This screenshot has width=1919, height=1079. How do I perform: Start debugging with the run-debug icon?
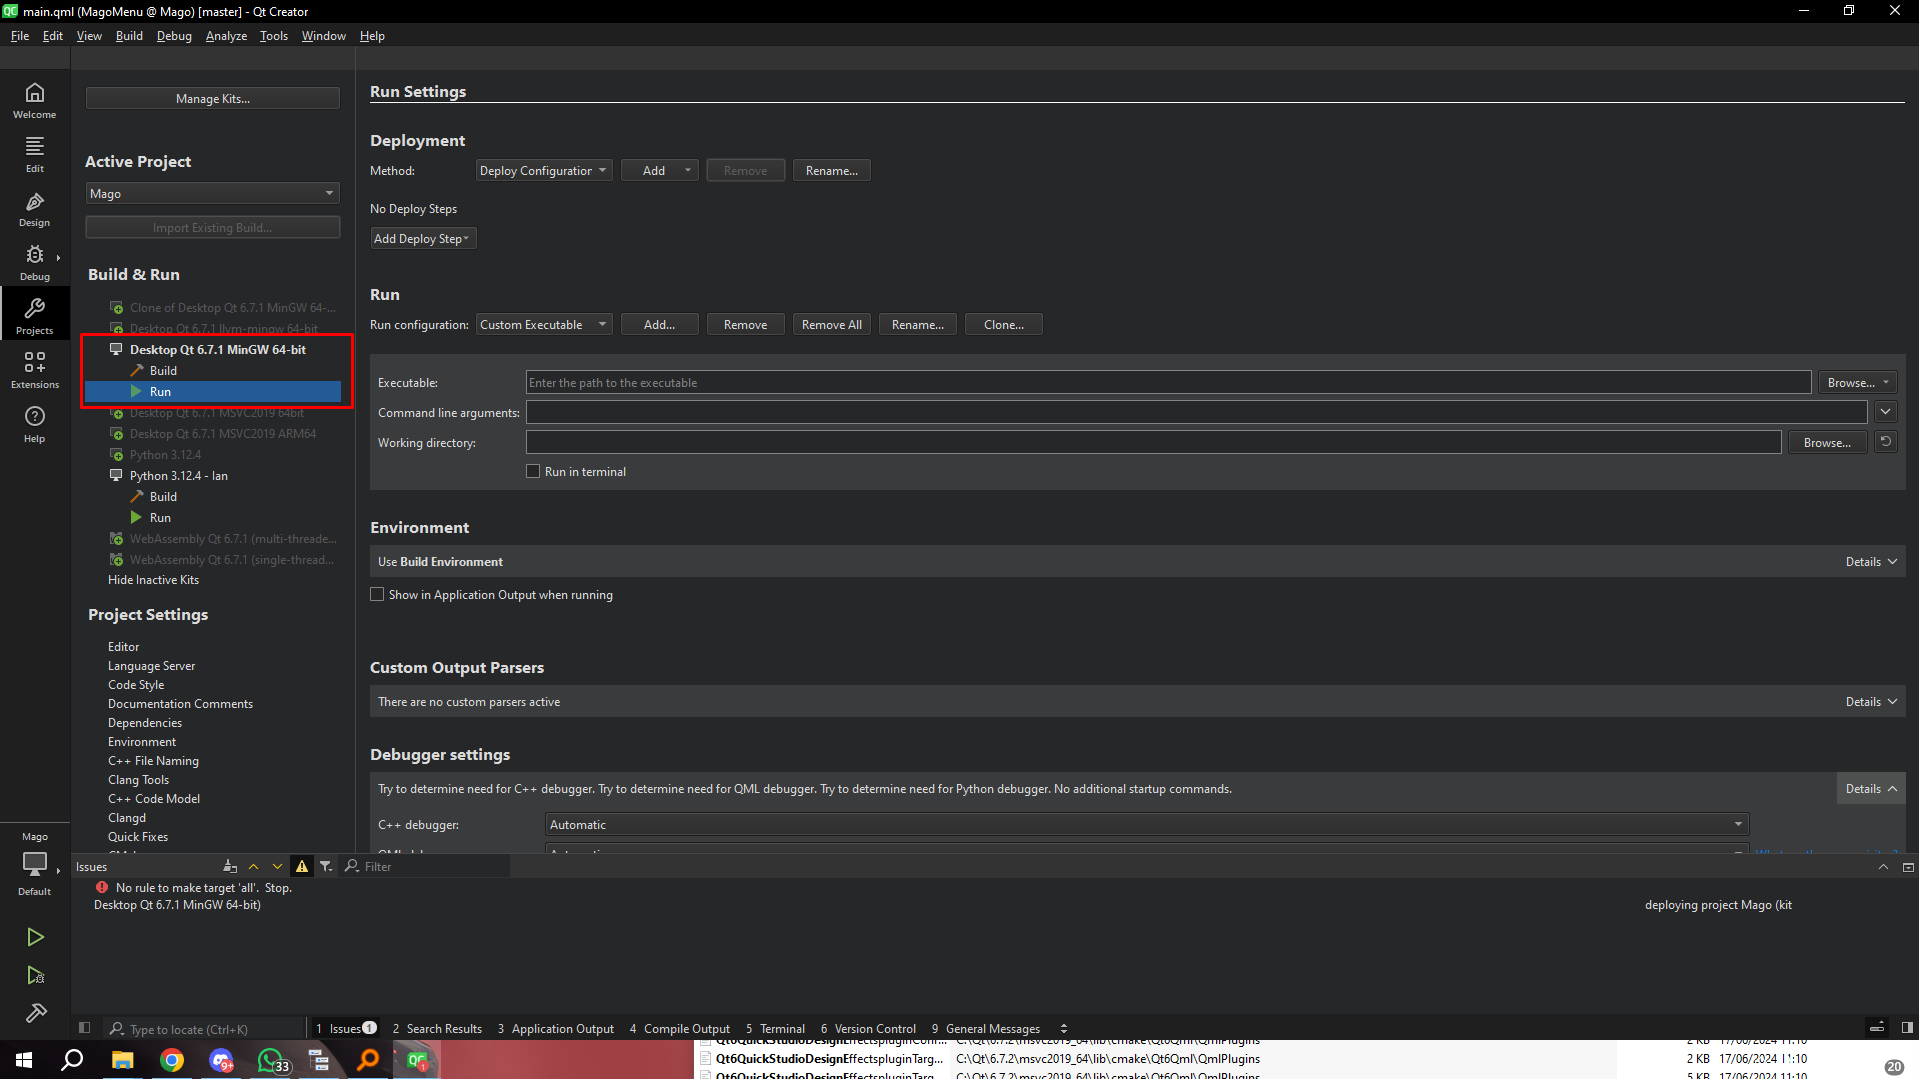(35, 975)
